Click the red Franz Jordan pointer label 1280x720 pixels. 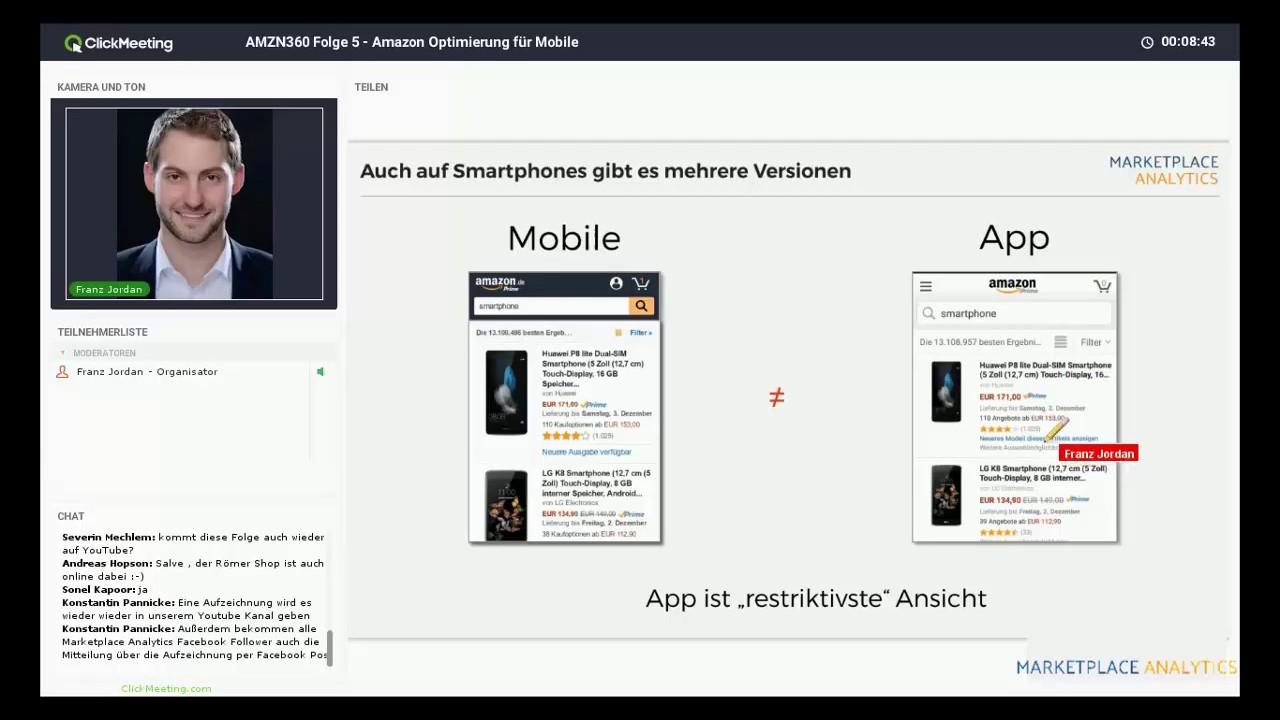point(1098,454)
